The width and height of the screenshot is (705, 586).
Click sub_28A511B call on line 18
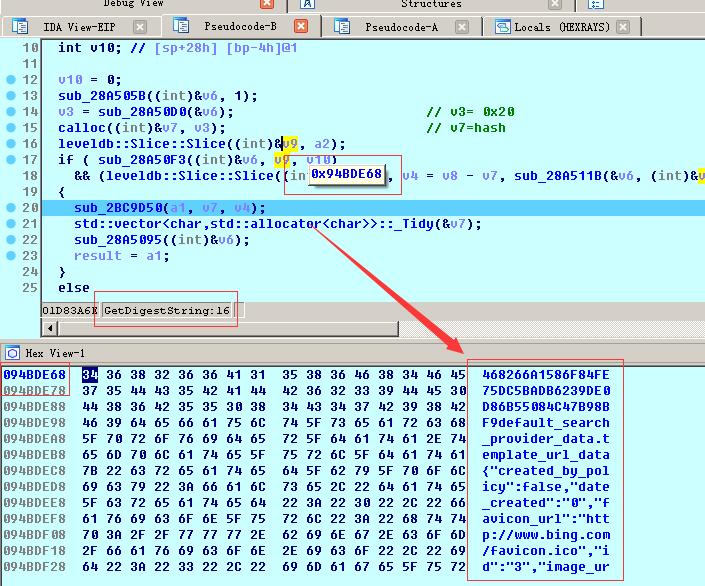(x=558, y=176)
